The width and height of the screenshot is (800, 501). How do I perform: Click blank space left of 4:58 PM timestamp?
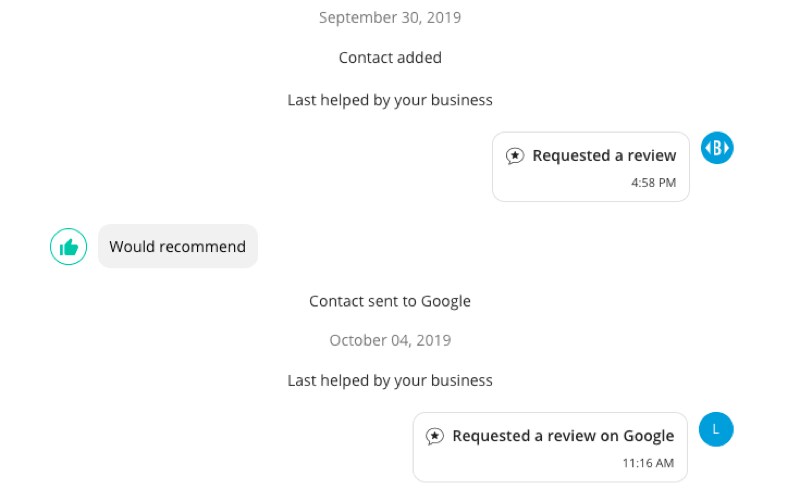[x=560, y=184]
